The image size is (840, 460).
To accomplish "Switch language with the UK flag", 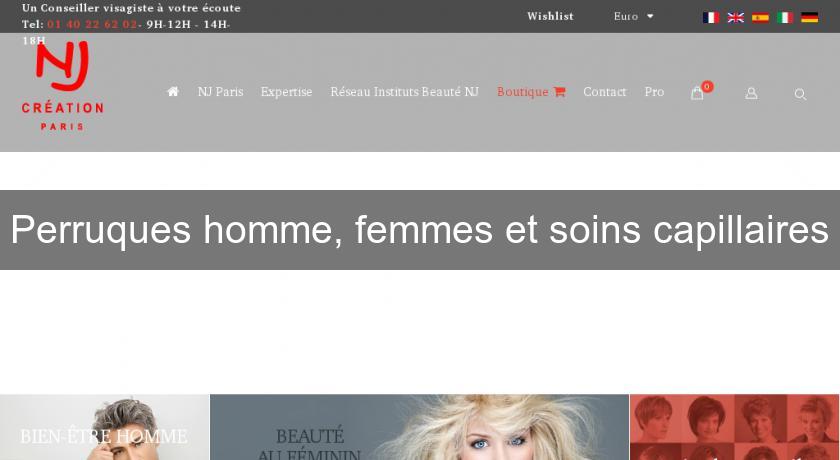I will tap(735, 17).
